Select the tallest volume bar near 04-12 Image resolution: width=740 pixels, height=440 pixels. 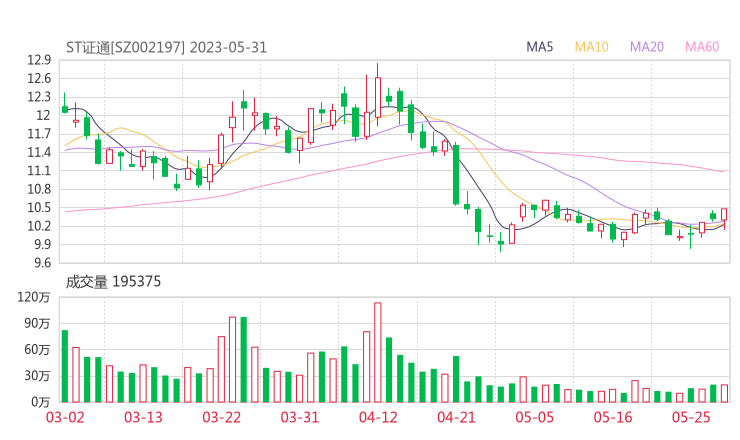[378, 353]
